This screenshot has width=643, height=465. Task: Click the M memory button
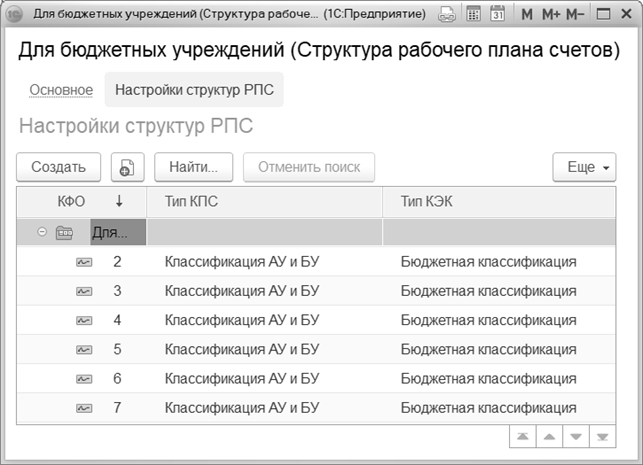(527, 16)
